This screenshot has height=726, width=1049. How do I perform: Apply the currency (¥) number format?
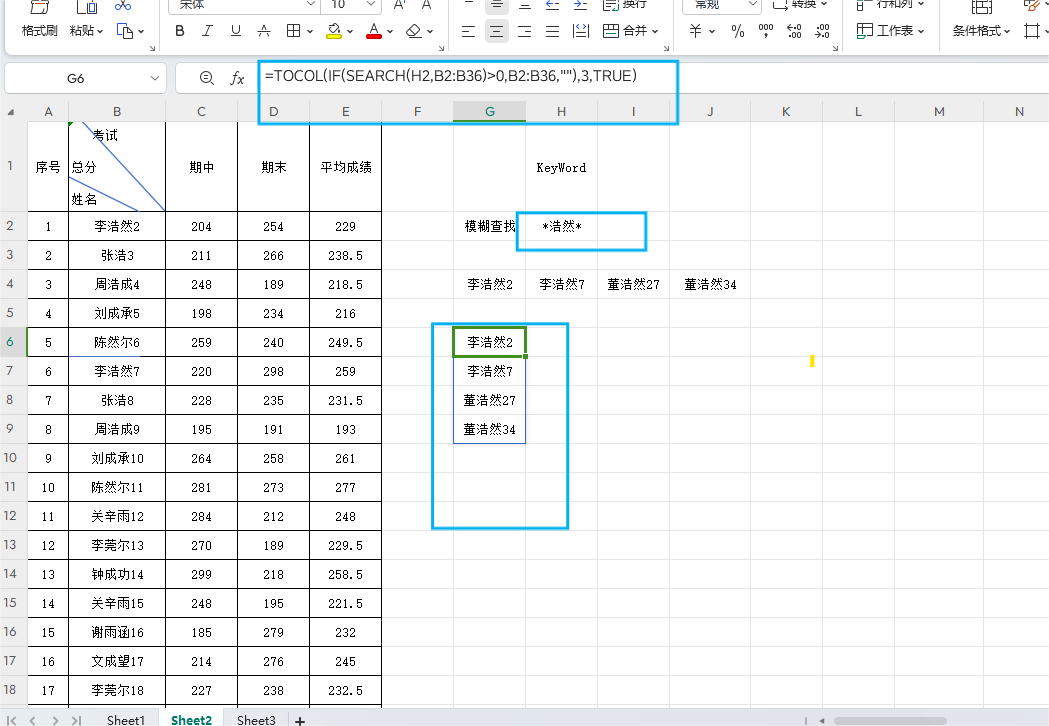(x=696, y=31)
